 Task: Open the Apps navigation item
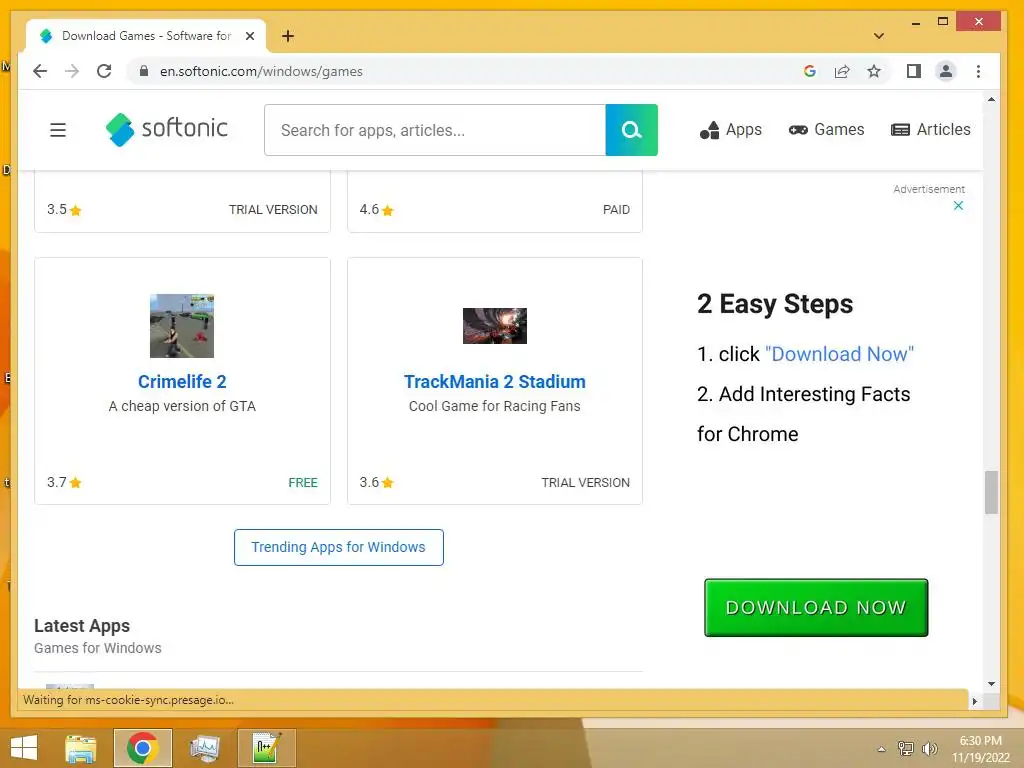731,130
